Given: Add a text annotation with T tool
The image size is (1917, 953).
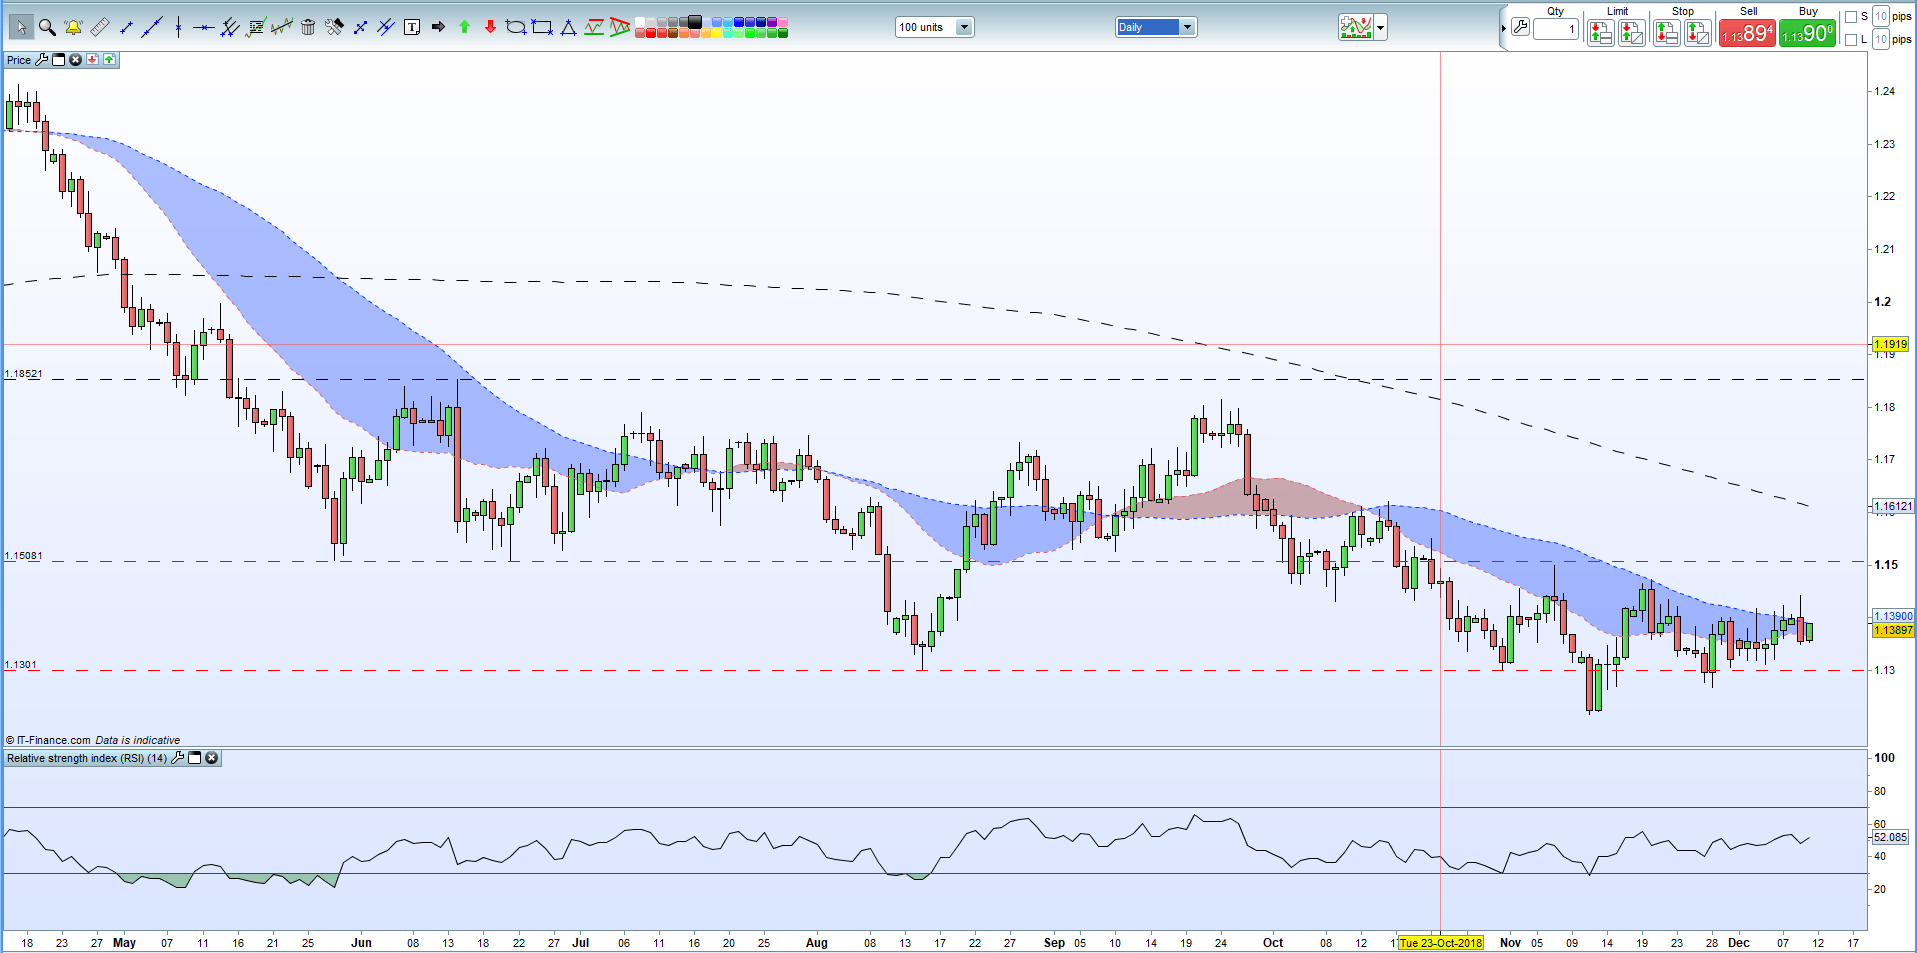Looking at the screenshot, I should tap(412, 27).
